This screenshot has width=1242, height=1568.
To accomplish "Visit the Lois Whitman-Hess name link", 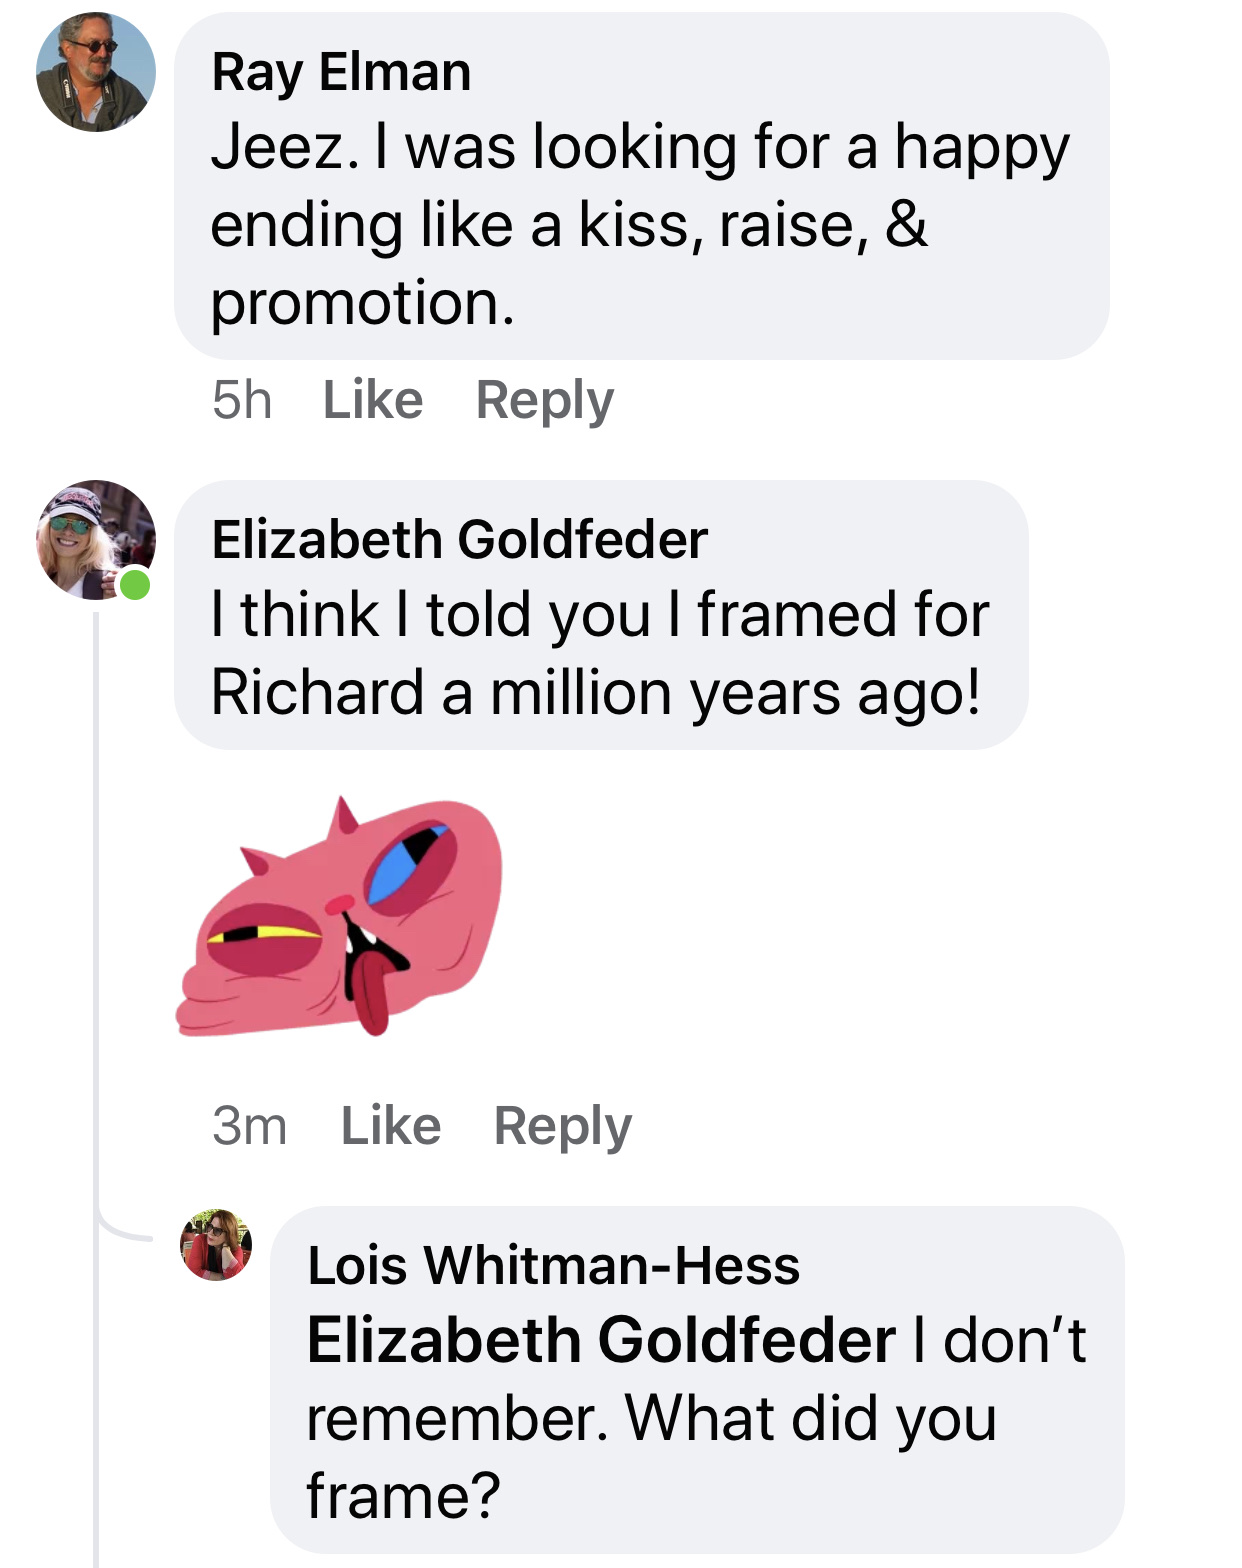I will (x=553, y=1265).
